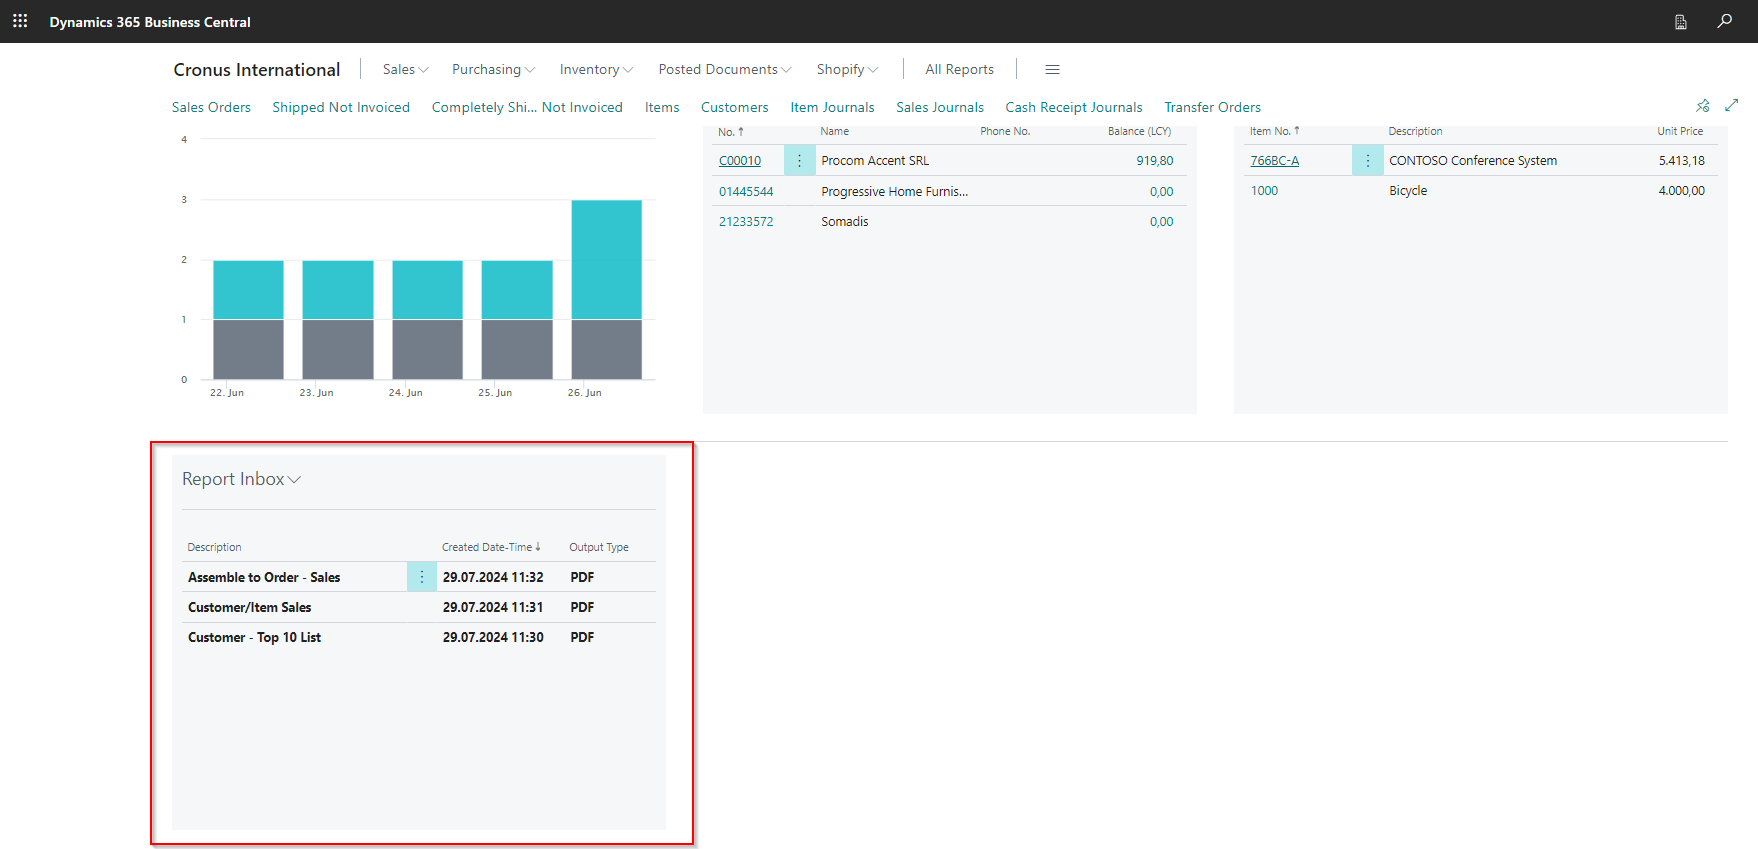Screen dimensions: 1758x849
Task: Click 29.07.2024 11:31 timestamp cell
Action: (x=493, y=607)
